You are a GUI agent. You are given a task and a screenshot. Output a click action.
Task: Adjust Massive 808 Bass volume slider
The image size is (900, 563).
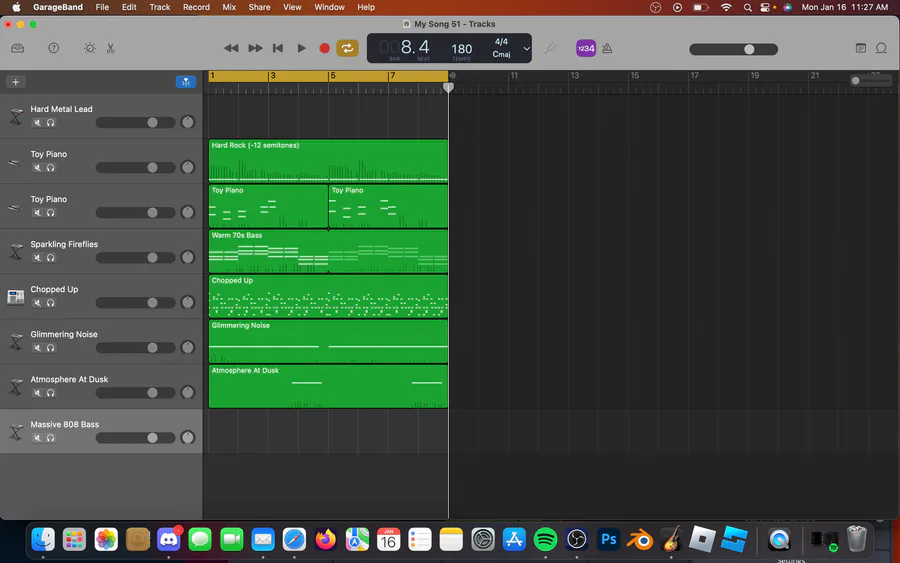135,438
